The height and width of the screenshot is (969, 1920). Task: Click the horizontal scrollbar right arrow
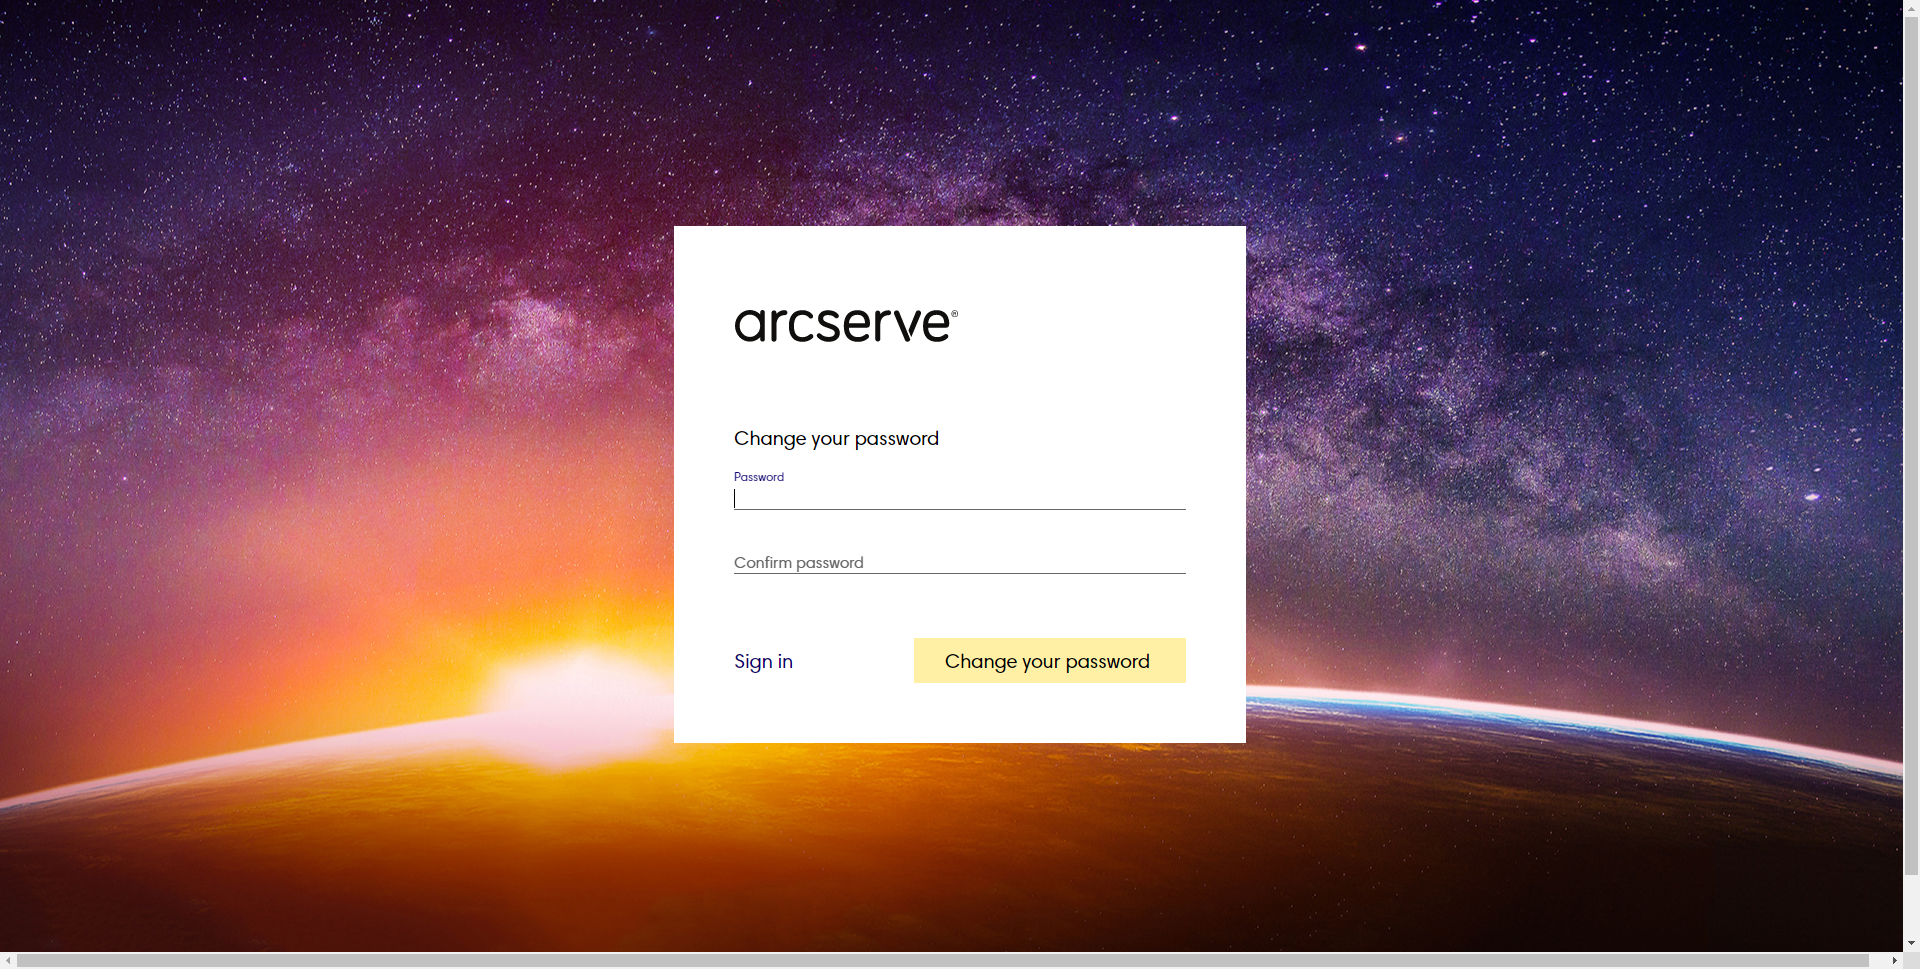1894,961
